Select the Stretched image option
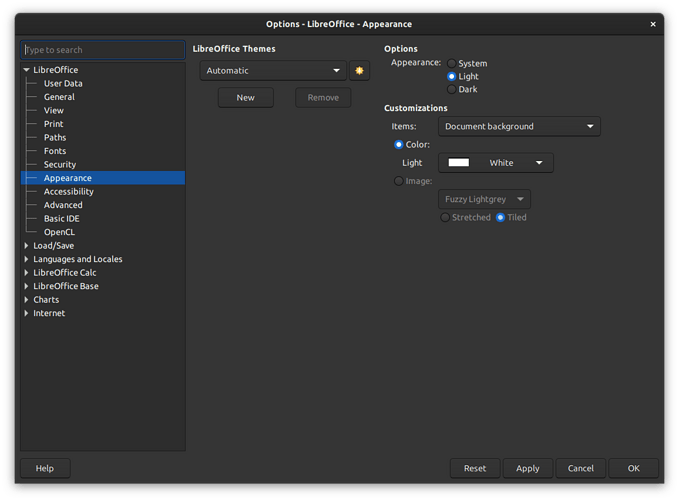Screen dimensions: 679x500 point(445,217)
